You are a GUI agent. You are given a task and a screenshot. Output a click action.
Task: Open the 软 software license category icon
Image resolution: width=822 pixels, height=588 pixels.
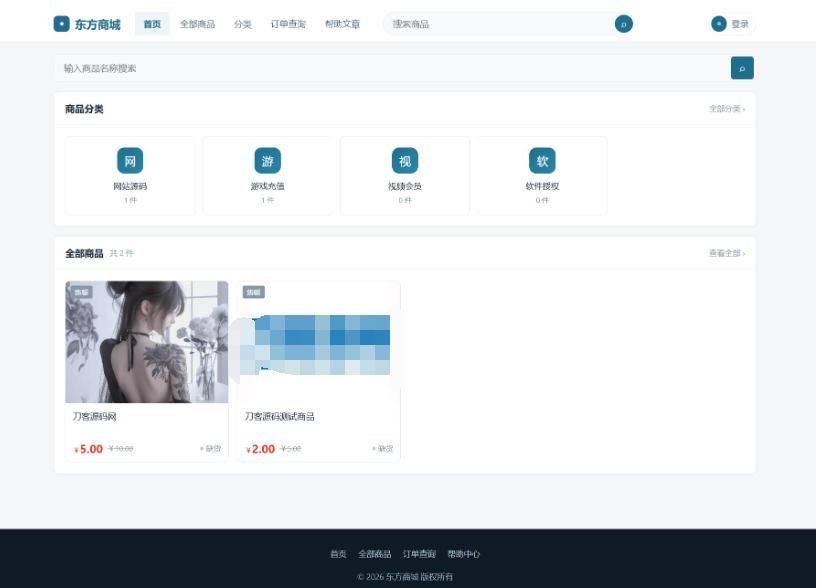pos(542,161)
